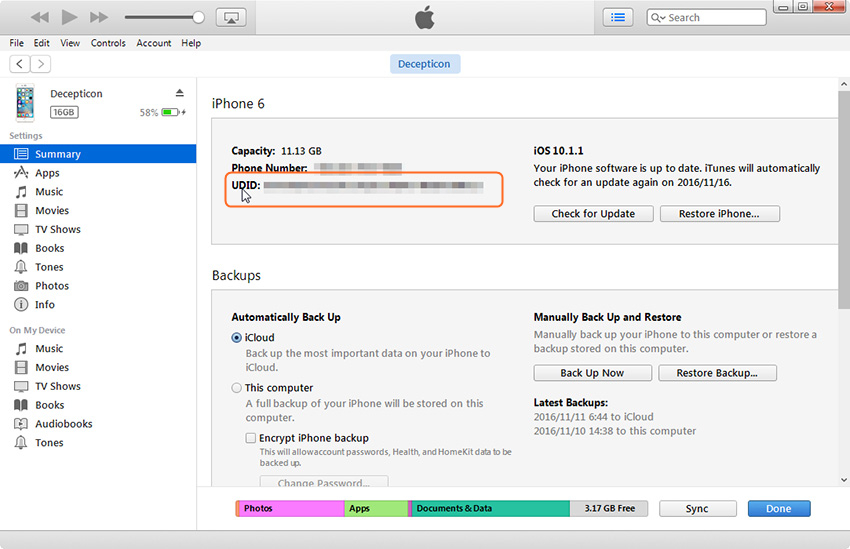850x549 pixels.
Task: Open the AirPlay output icon
Action: (231, 17)
